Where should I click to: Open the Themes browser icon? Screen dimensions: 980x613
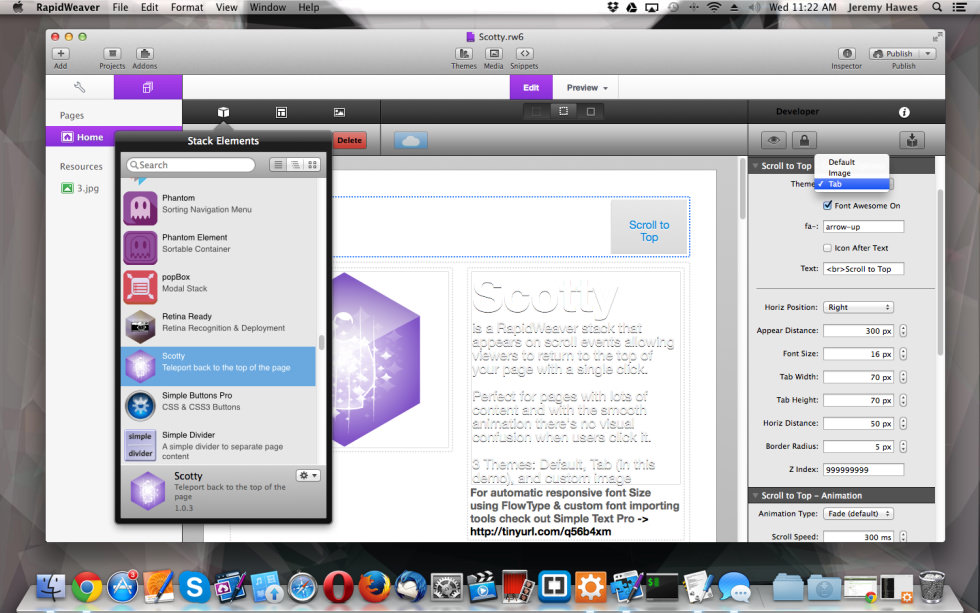coord(464,54)
